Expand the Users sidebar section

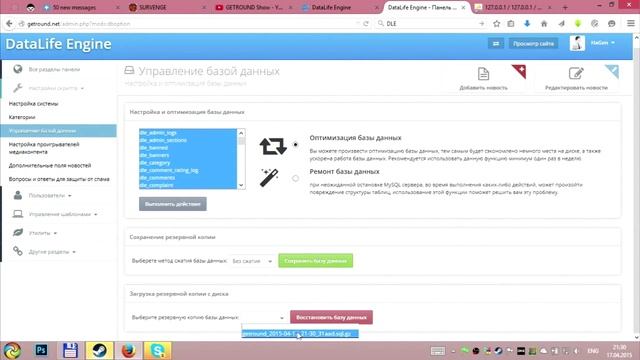(50, 196)
